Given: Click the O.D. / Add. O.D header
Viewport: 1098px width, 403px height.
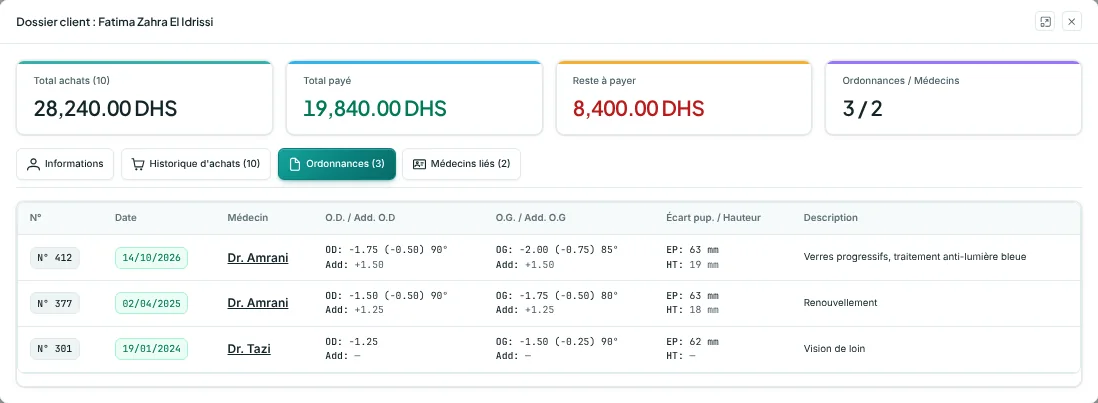Looking at the screenshot, I should pos(361,218).
